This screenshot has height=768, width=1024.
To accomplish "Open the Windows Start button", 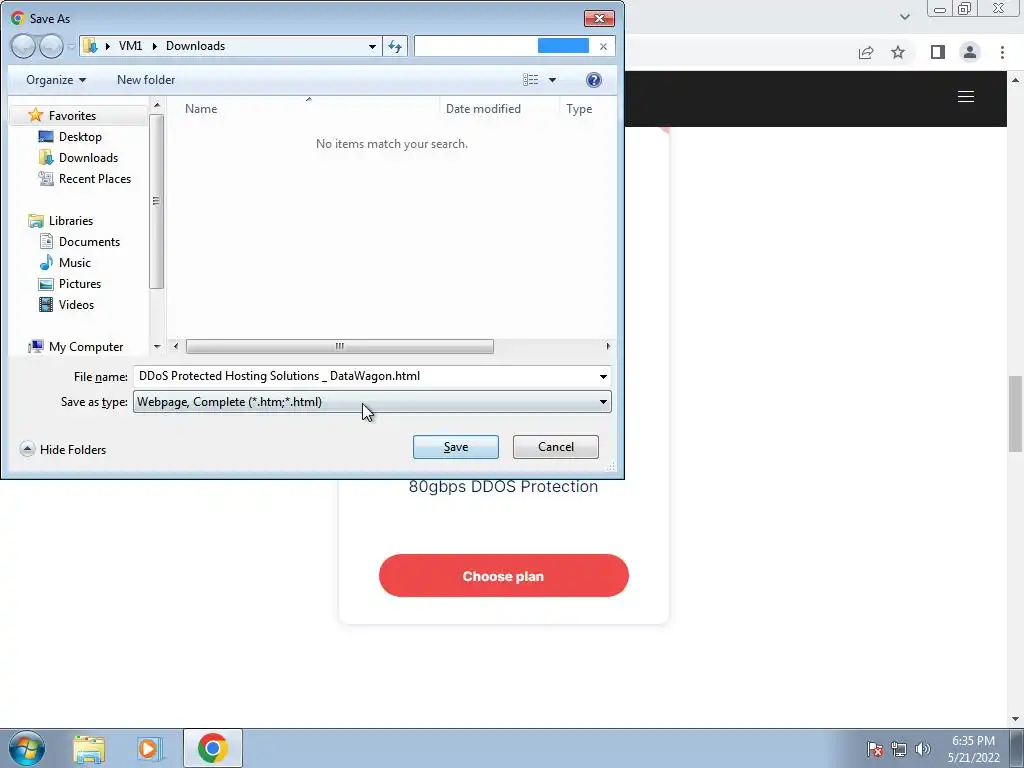I will pos(27,748).
